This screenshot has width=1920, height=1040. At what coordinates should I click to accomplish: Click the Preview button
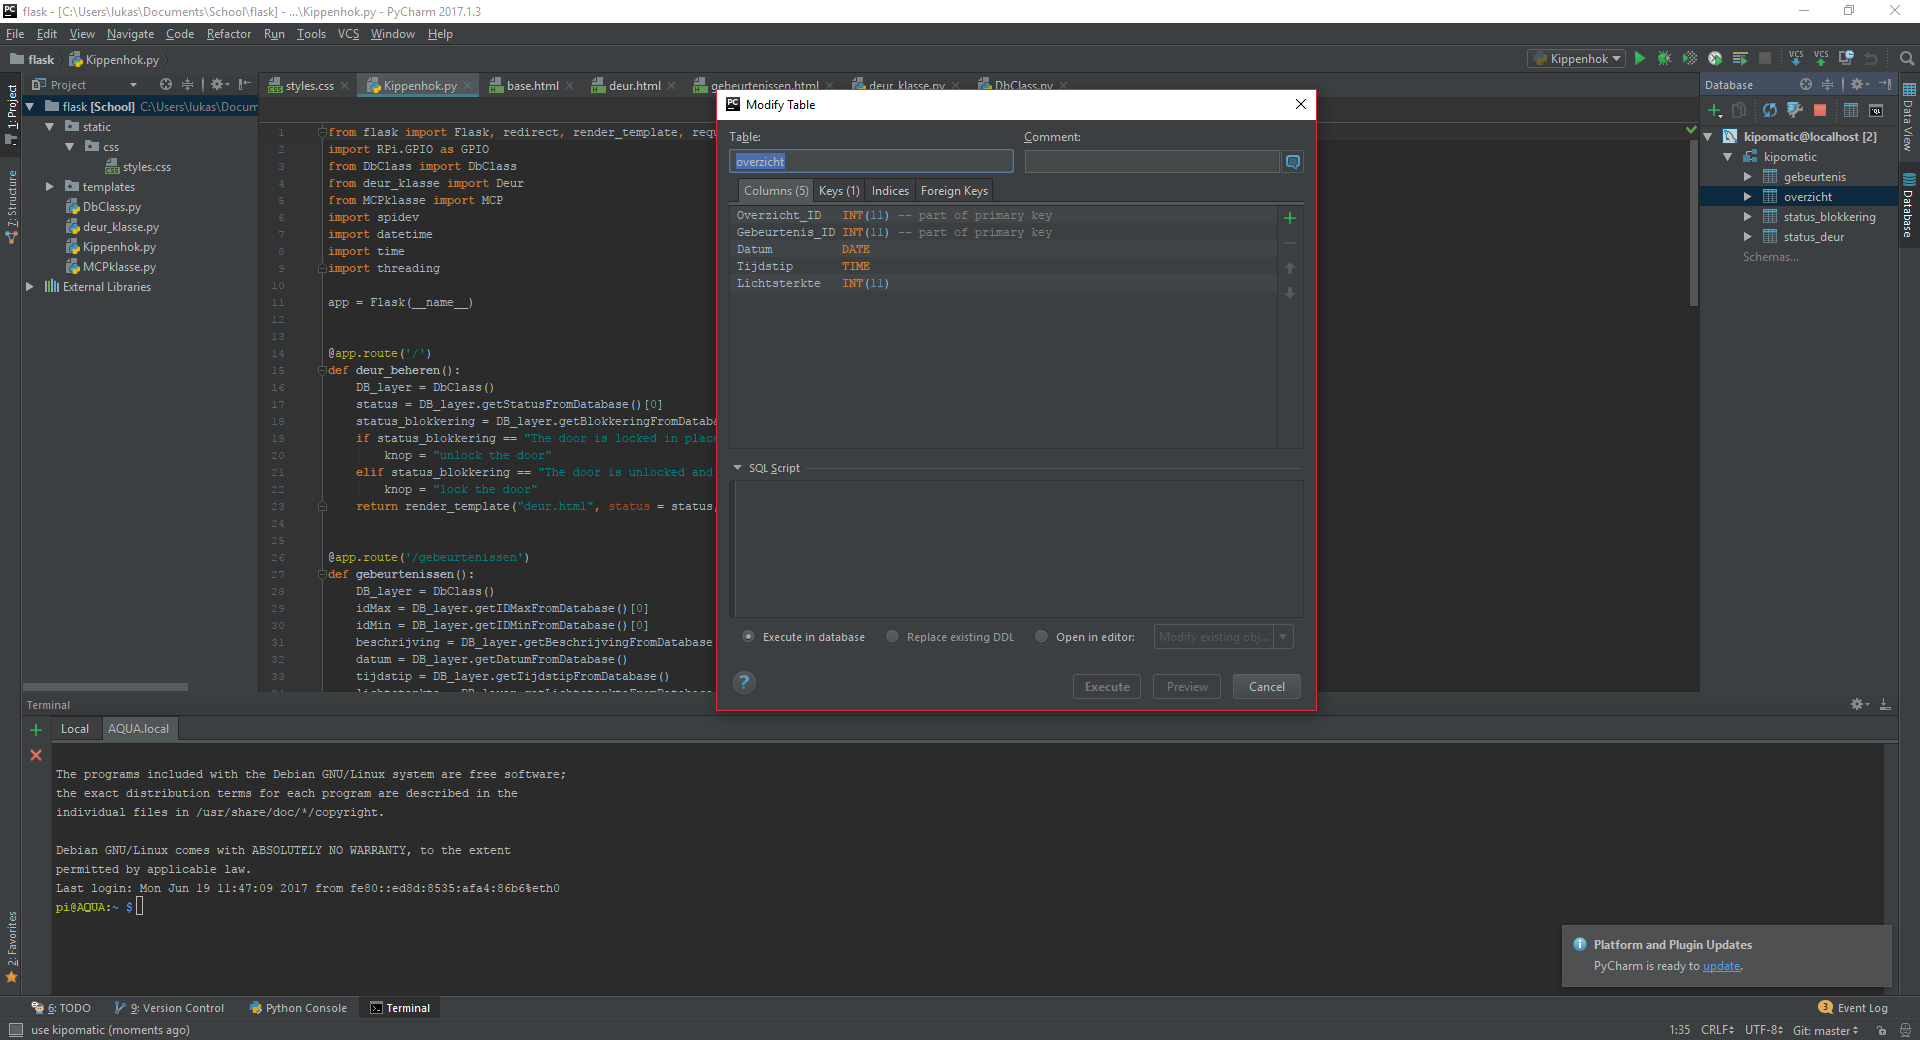point(1187,687)
